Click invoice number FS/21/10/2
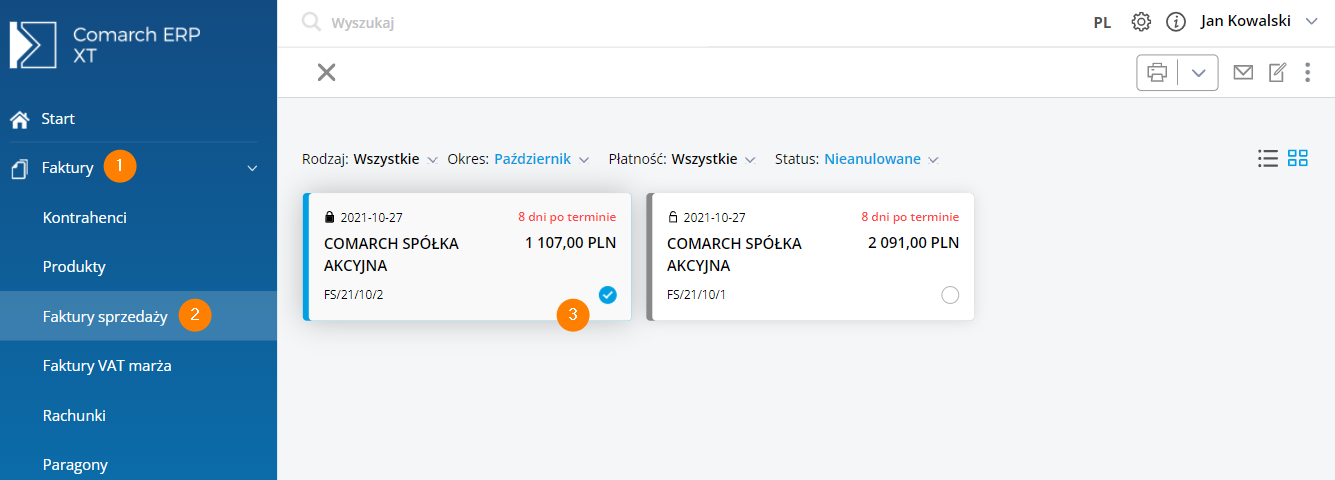Viewport: 1335px width, 480px height. tap(354, 295)
